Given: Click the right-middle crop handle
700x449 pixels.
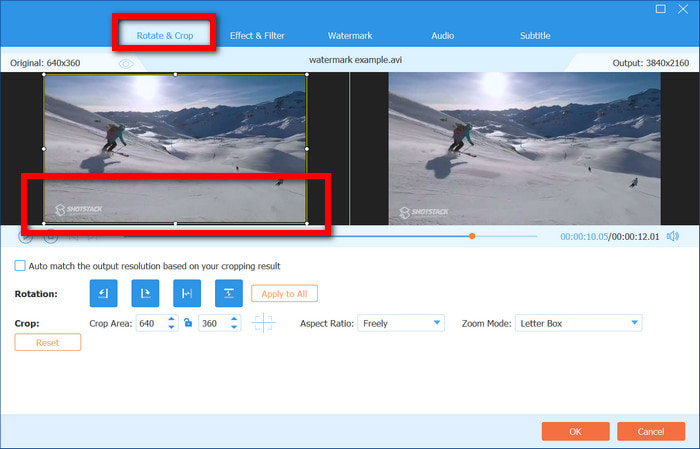Looking at the screenshot, I should pos(307,149).
